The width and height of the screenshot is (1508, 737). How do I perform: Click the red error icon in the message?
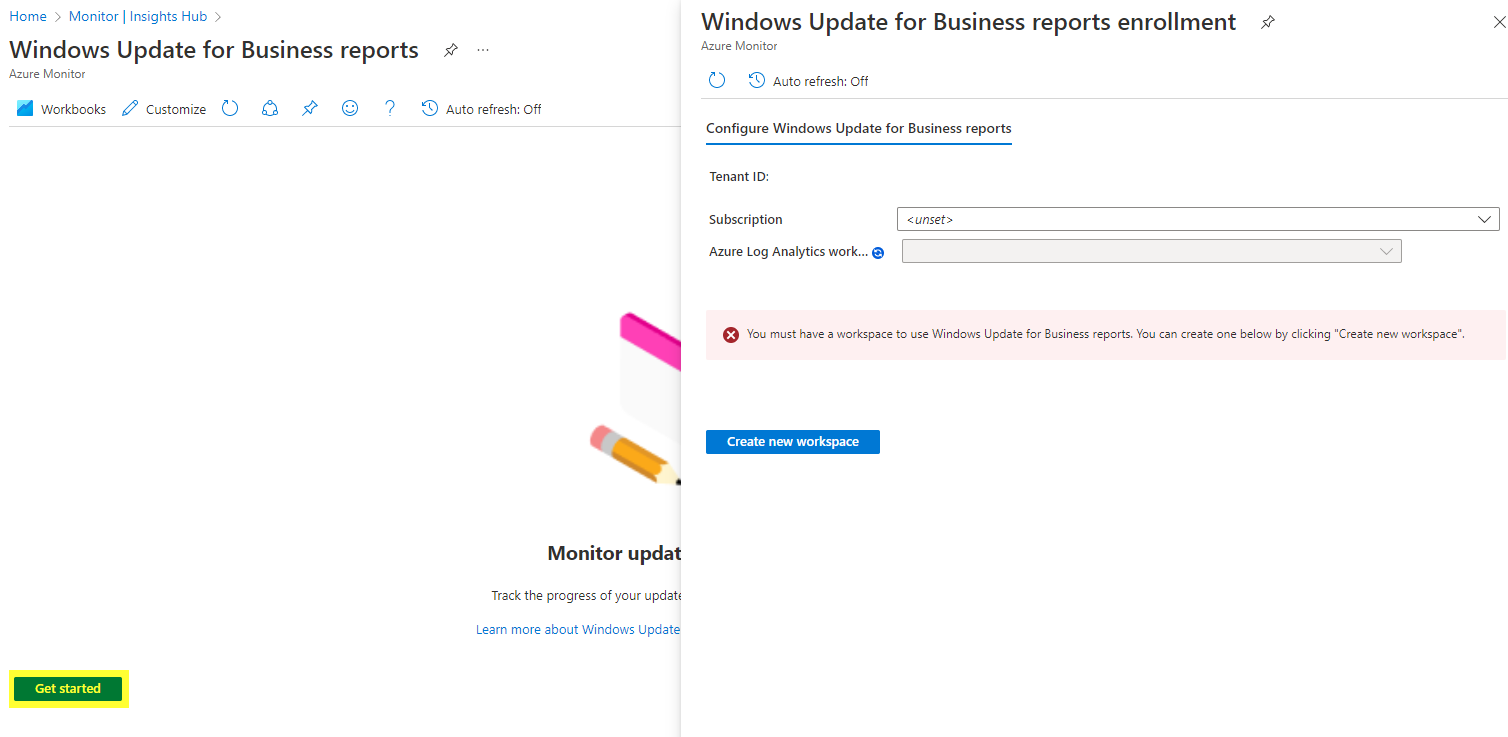[x=731, y=335]
